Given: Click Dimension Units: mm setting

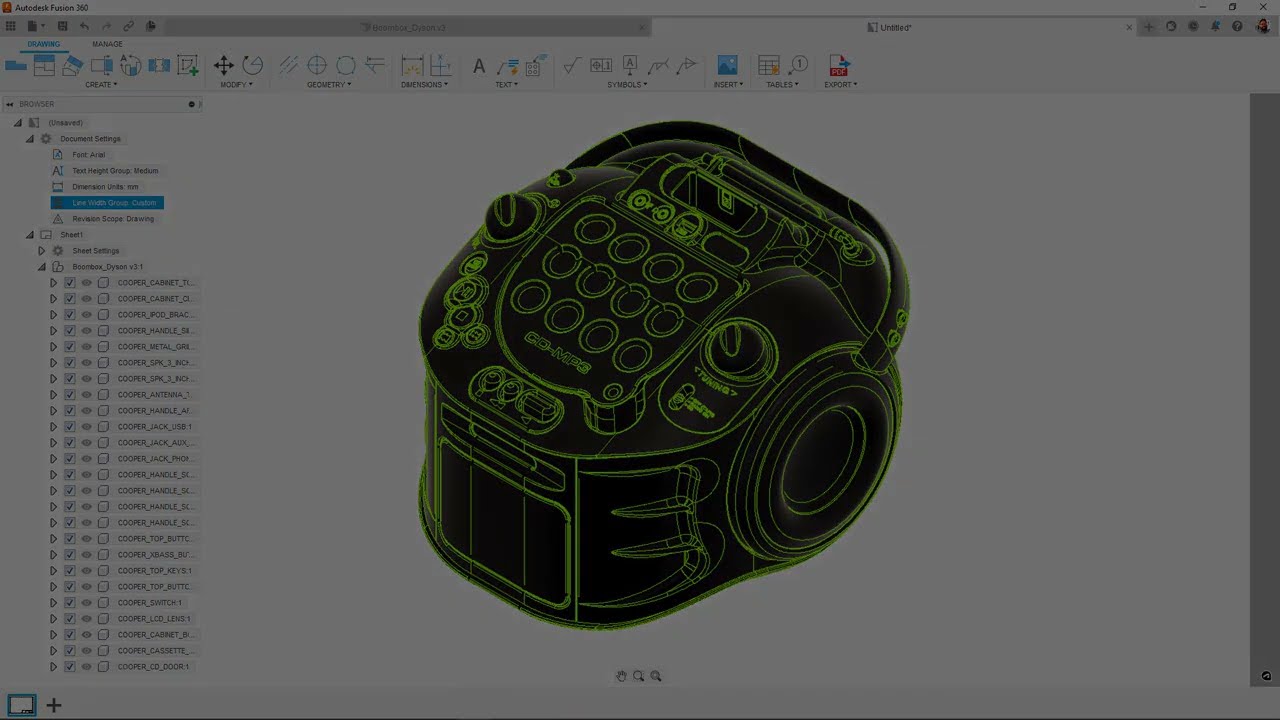Looking at the screenshot, I should point(105,187).
